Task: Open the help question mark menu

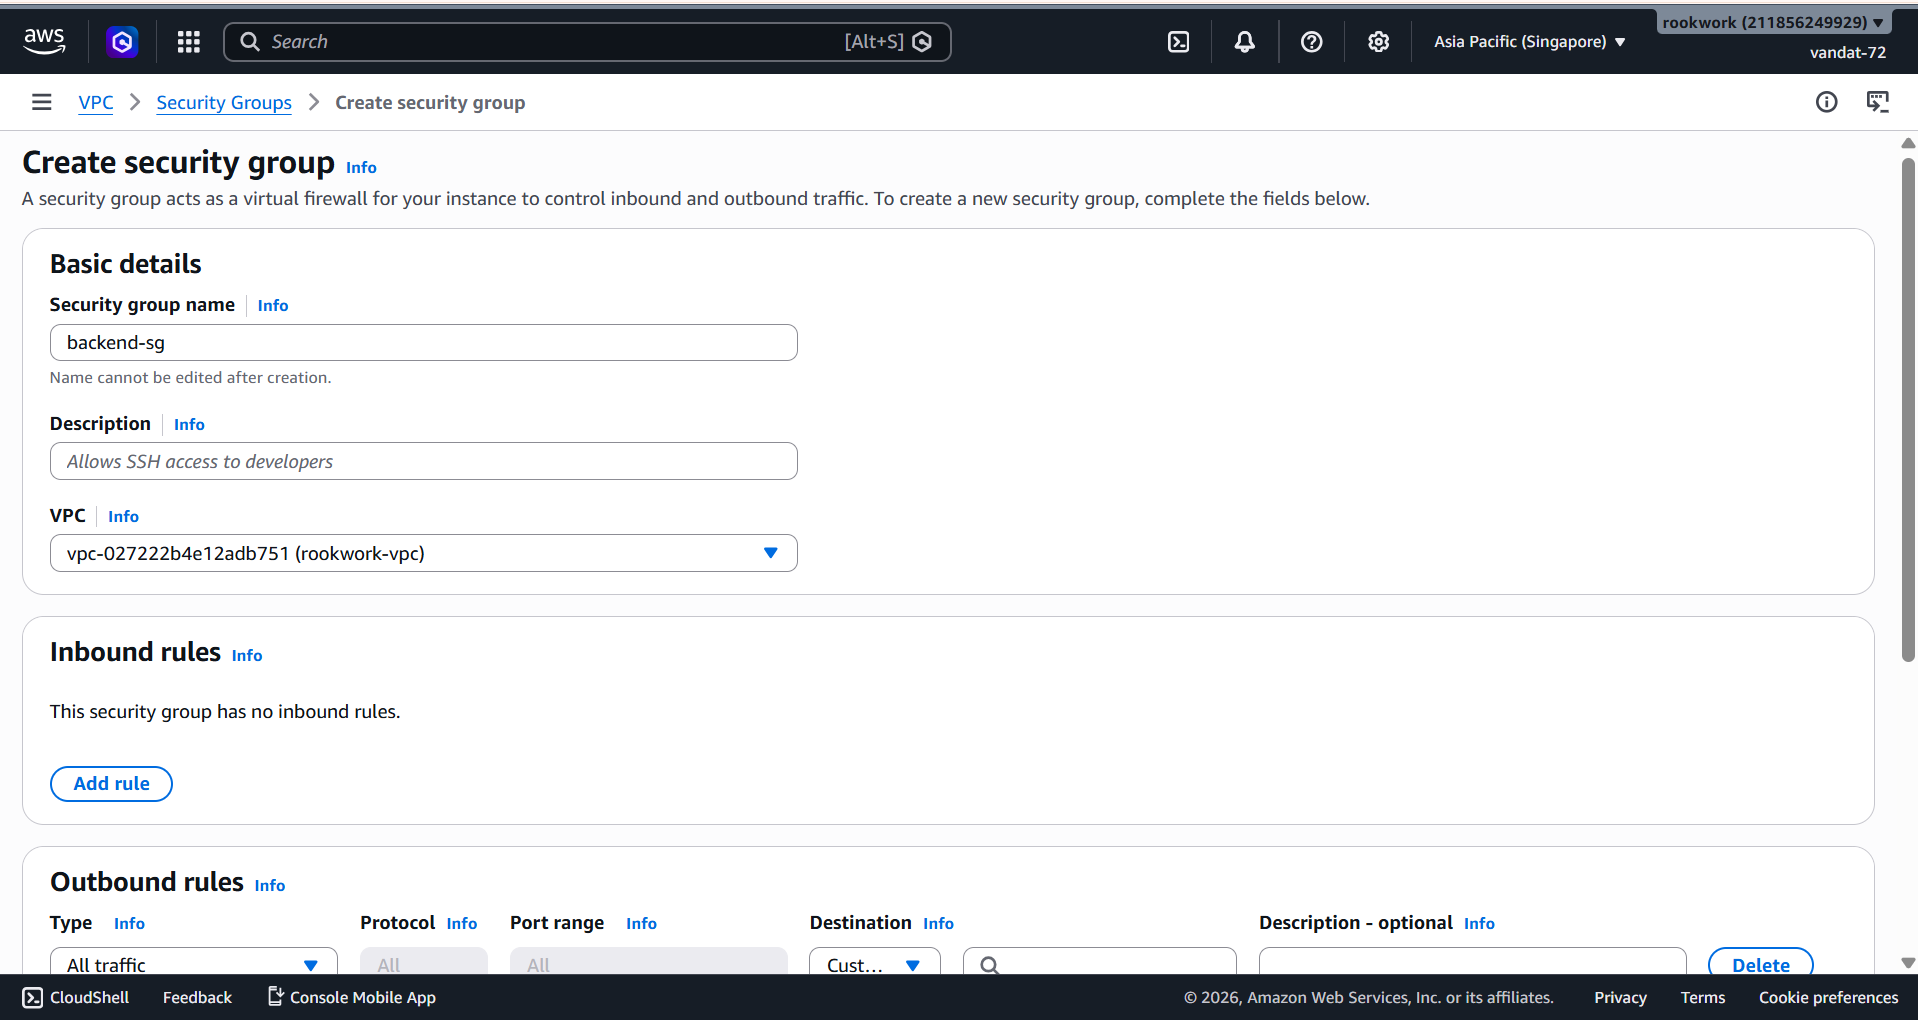Action: (1311, 41)
